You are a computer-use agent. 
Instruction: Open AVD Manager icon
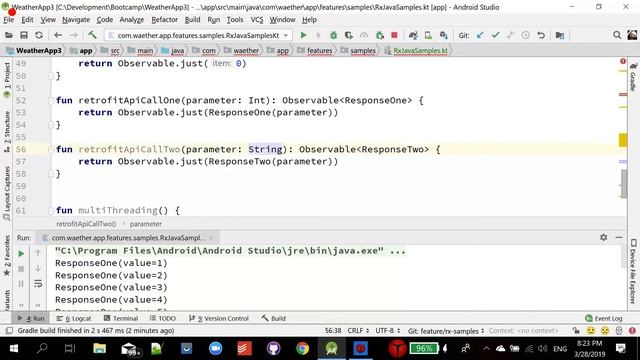tap(428, 36)
